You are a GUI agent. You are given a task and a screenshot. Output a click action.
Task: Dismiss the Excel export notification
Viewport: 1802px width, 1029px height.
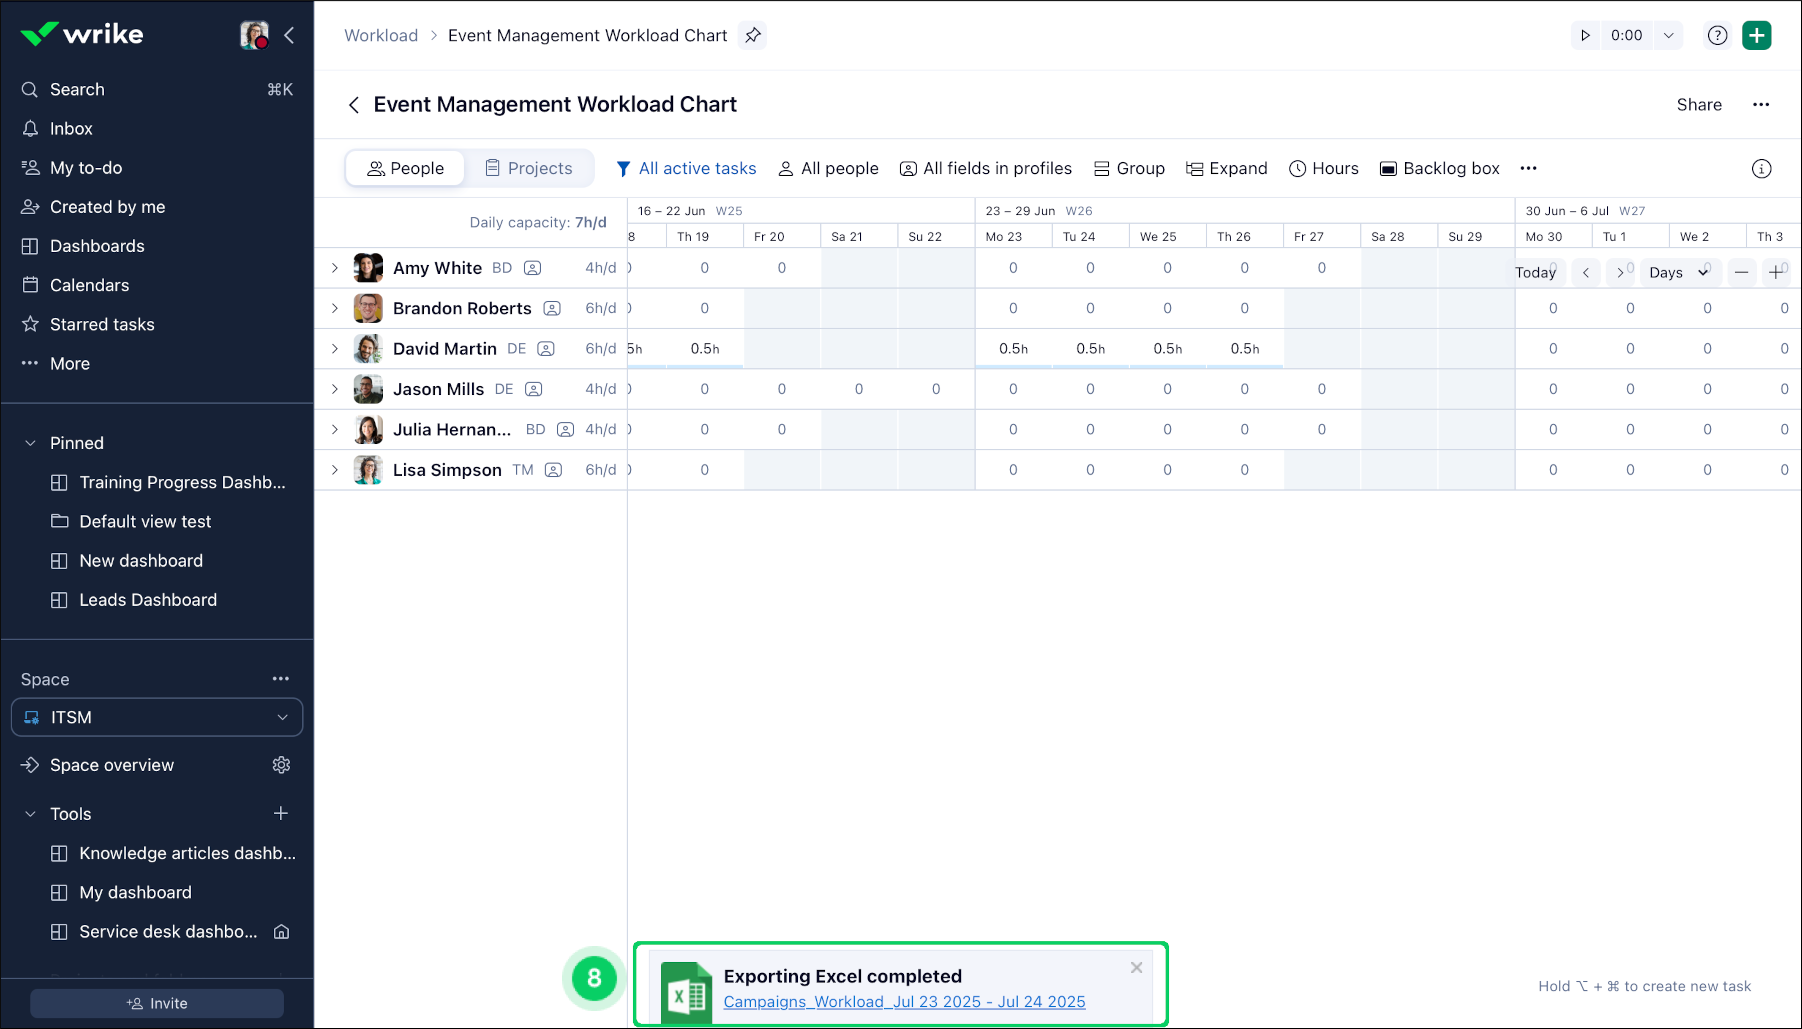click(1136, 967)
